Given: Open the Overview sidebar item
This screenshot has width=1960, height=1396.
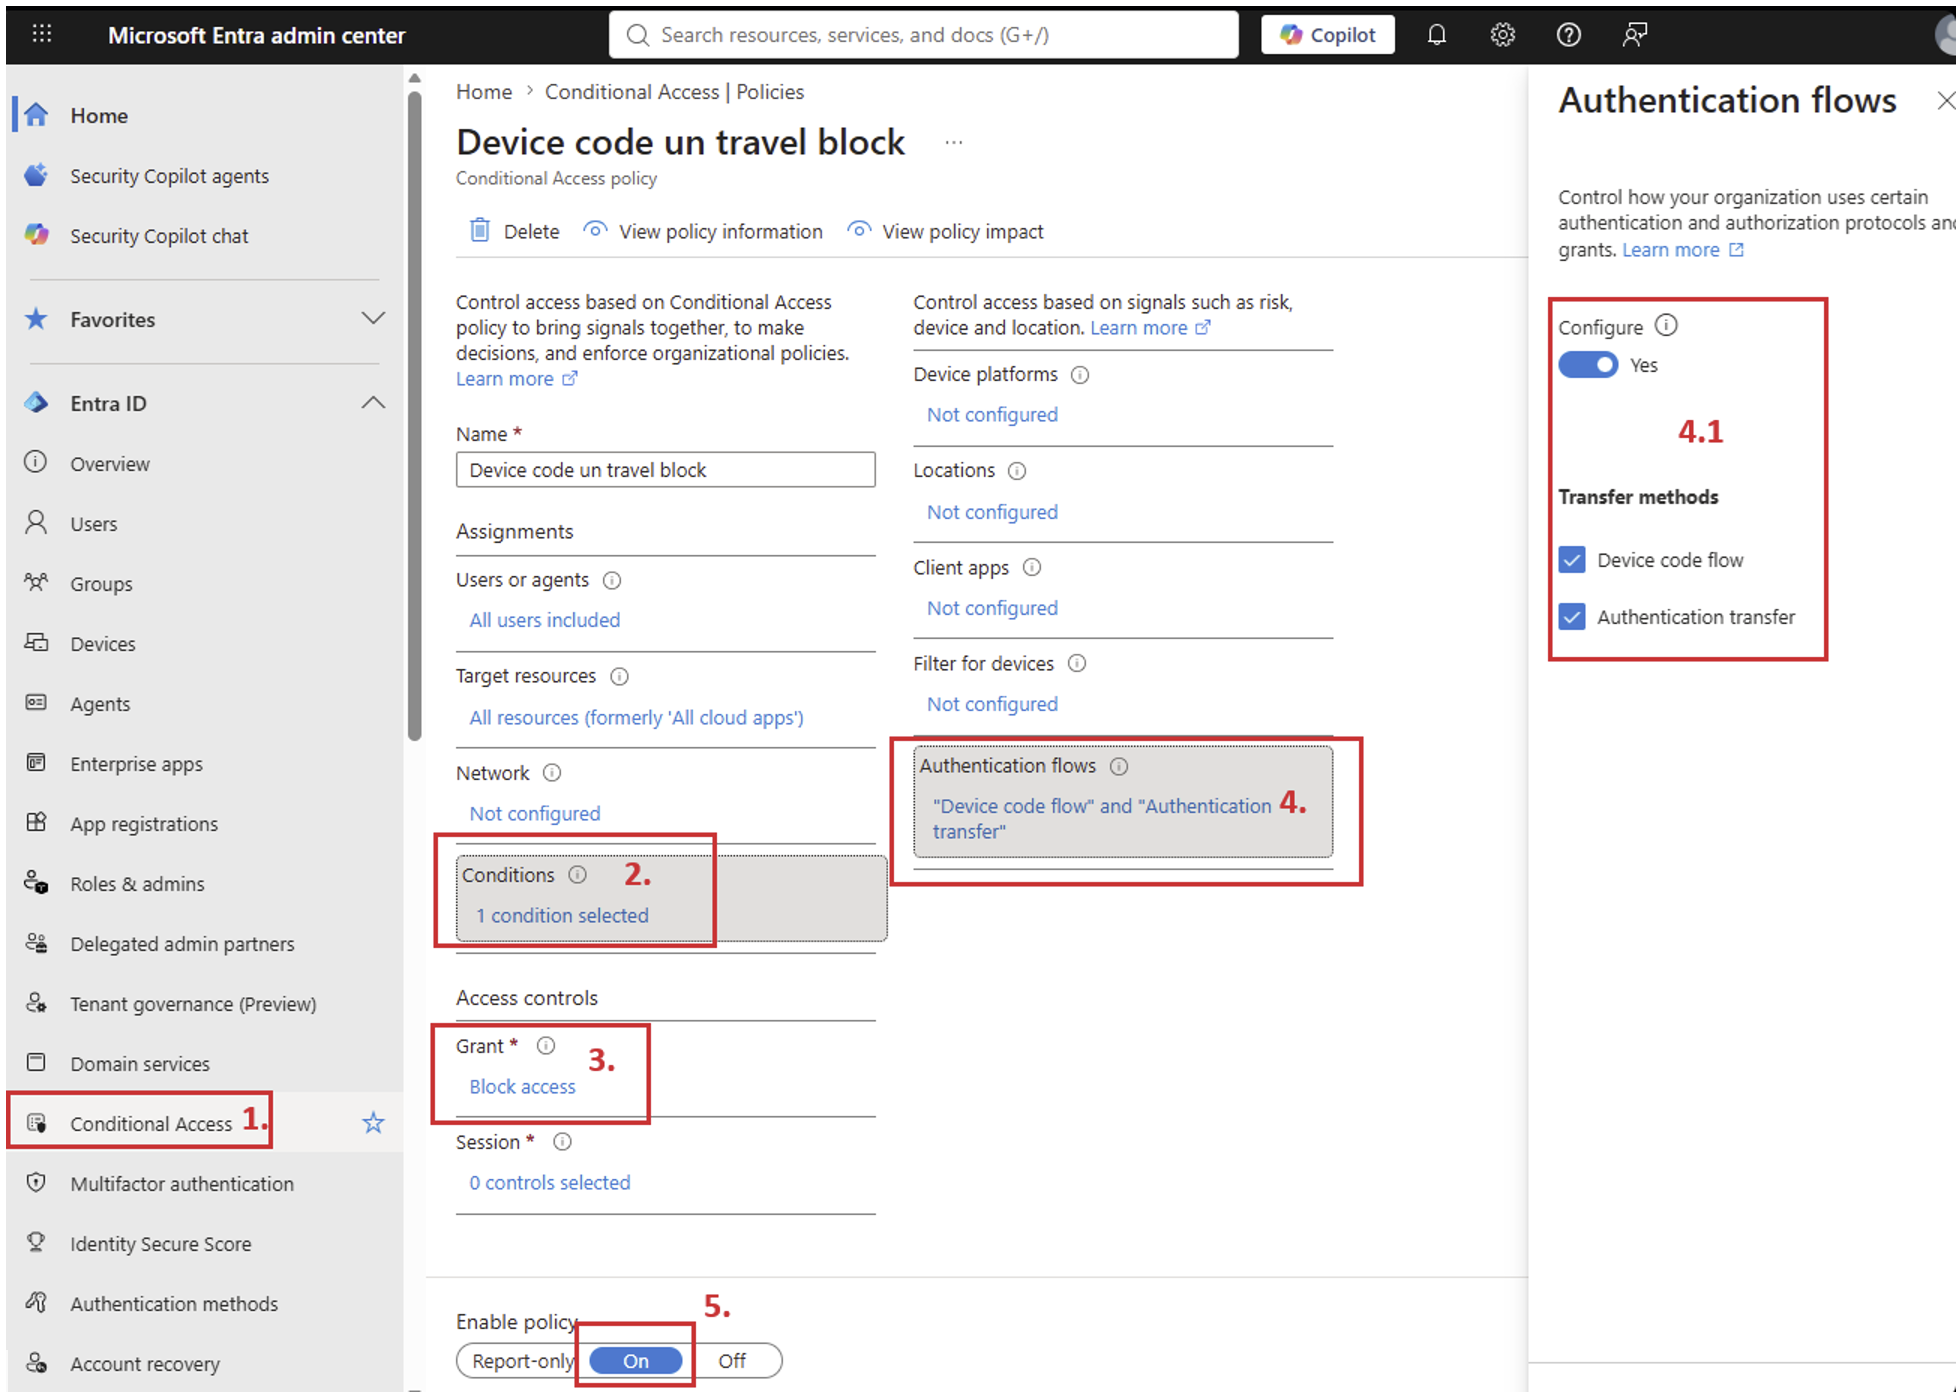Looking at the screenshot, I should click(110, 464).
